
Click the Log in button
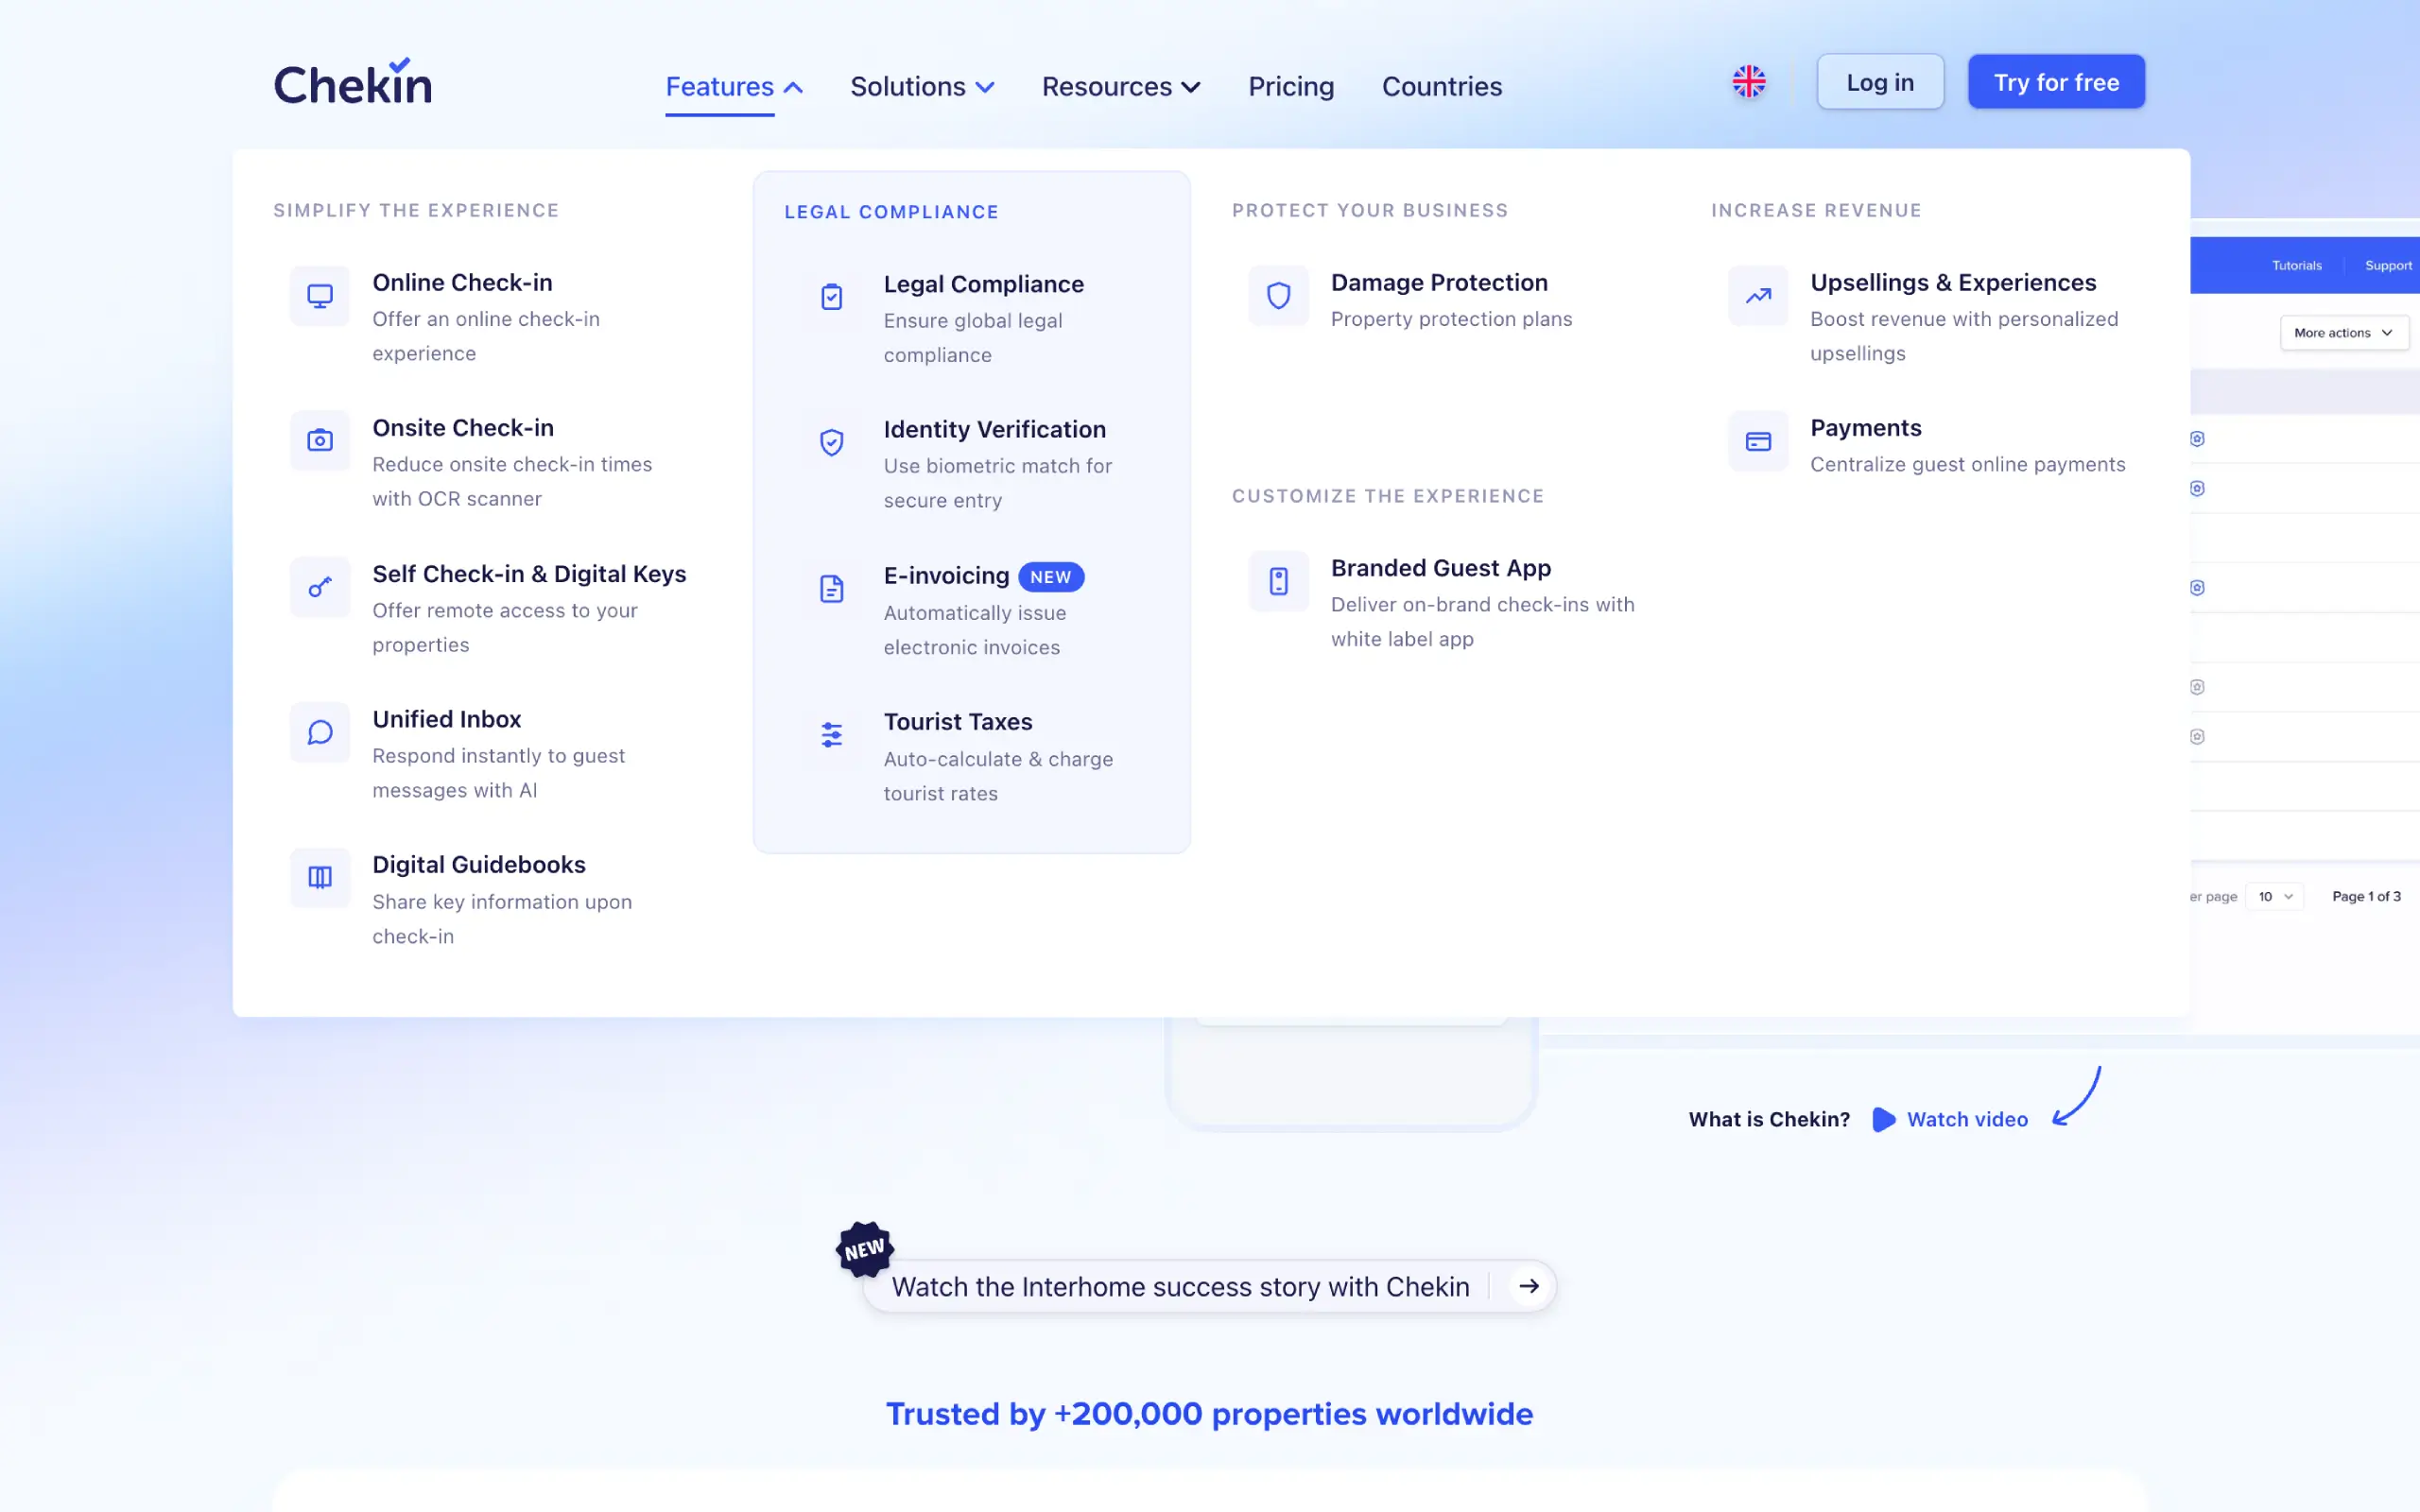click(1880, 82)
